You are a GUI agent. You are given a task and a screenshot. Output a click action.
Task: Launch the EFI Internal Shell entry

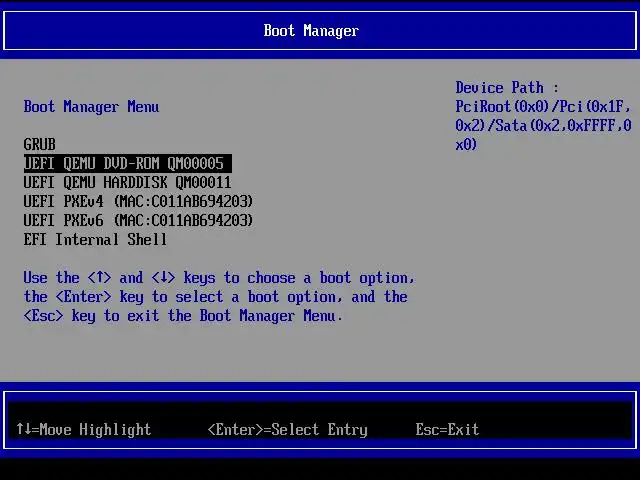coord(95,240)
